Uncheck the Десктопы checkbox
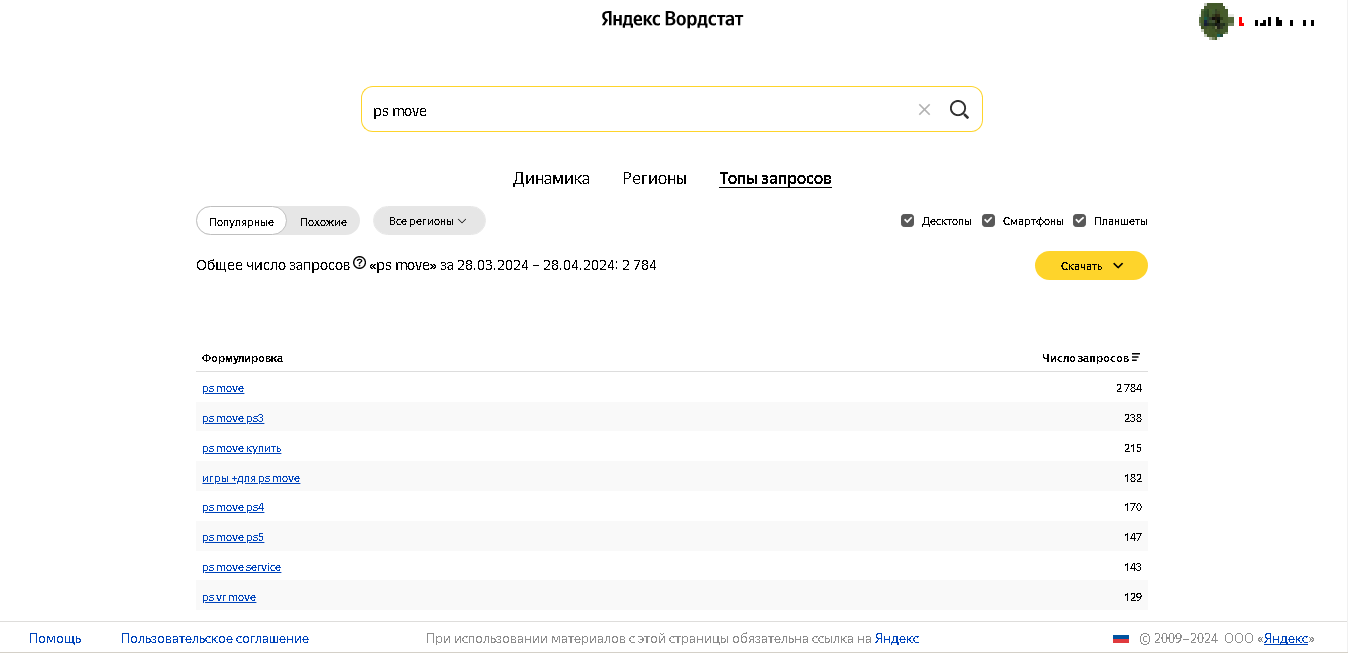The width and height of the screenshot is (1348, 654). tap(908, 221)
